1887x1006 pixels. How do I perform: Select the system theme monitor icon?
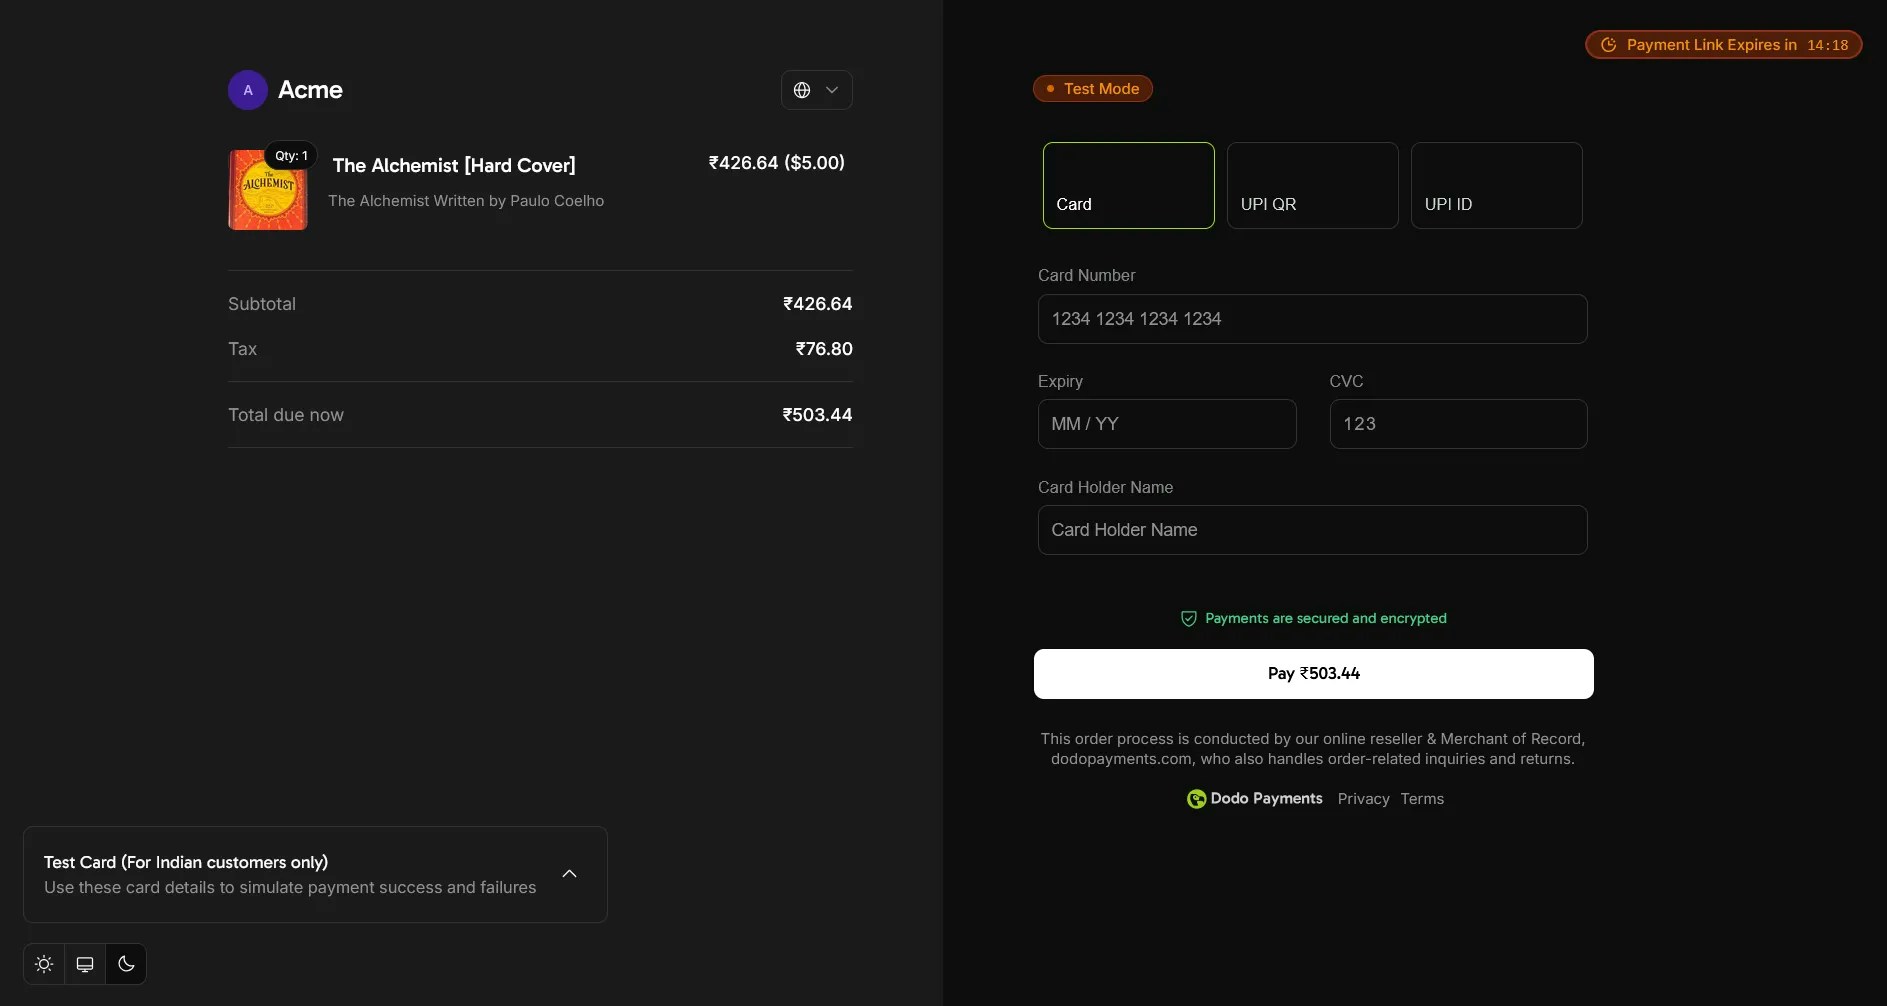tap(84, 963)
